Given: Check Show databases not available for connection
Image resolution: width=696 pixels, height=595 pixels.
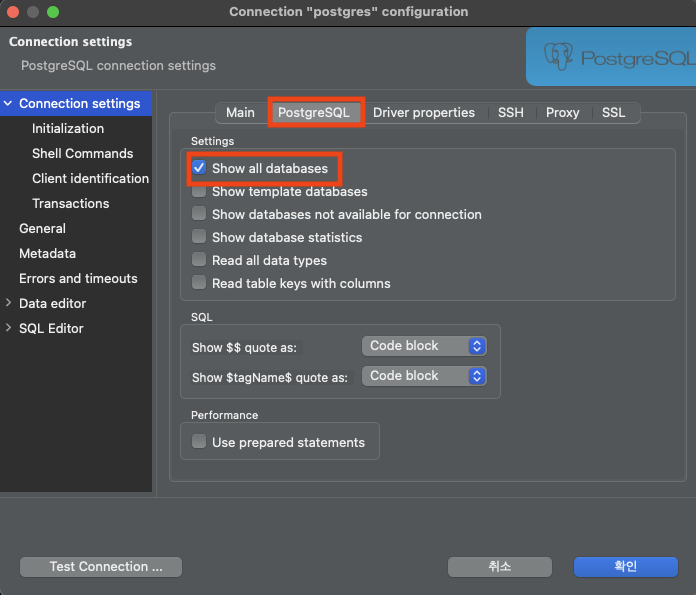Looking at the screenshot, I should click(x=199, y=214).
